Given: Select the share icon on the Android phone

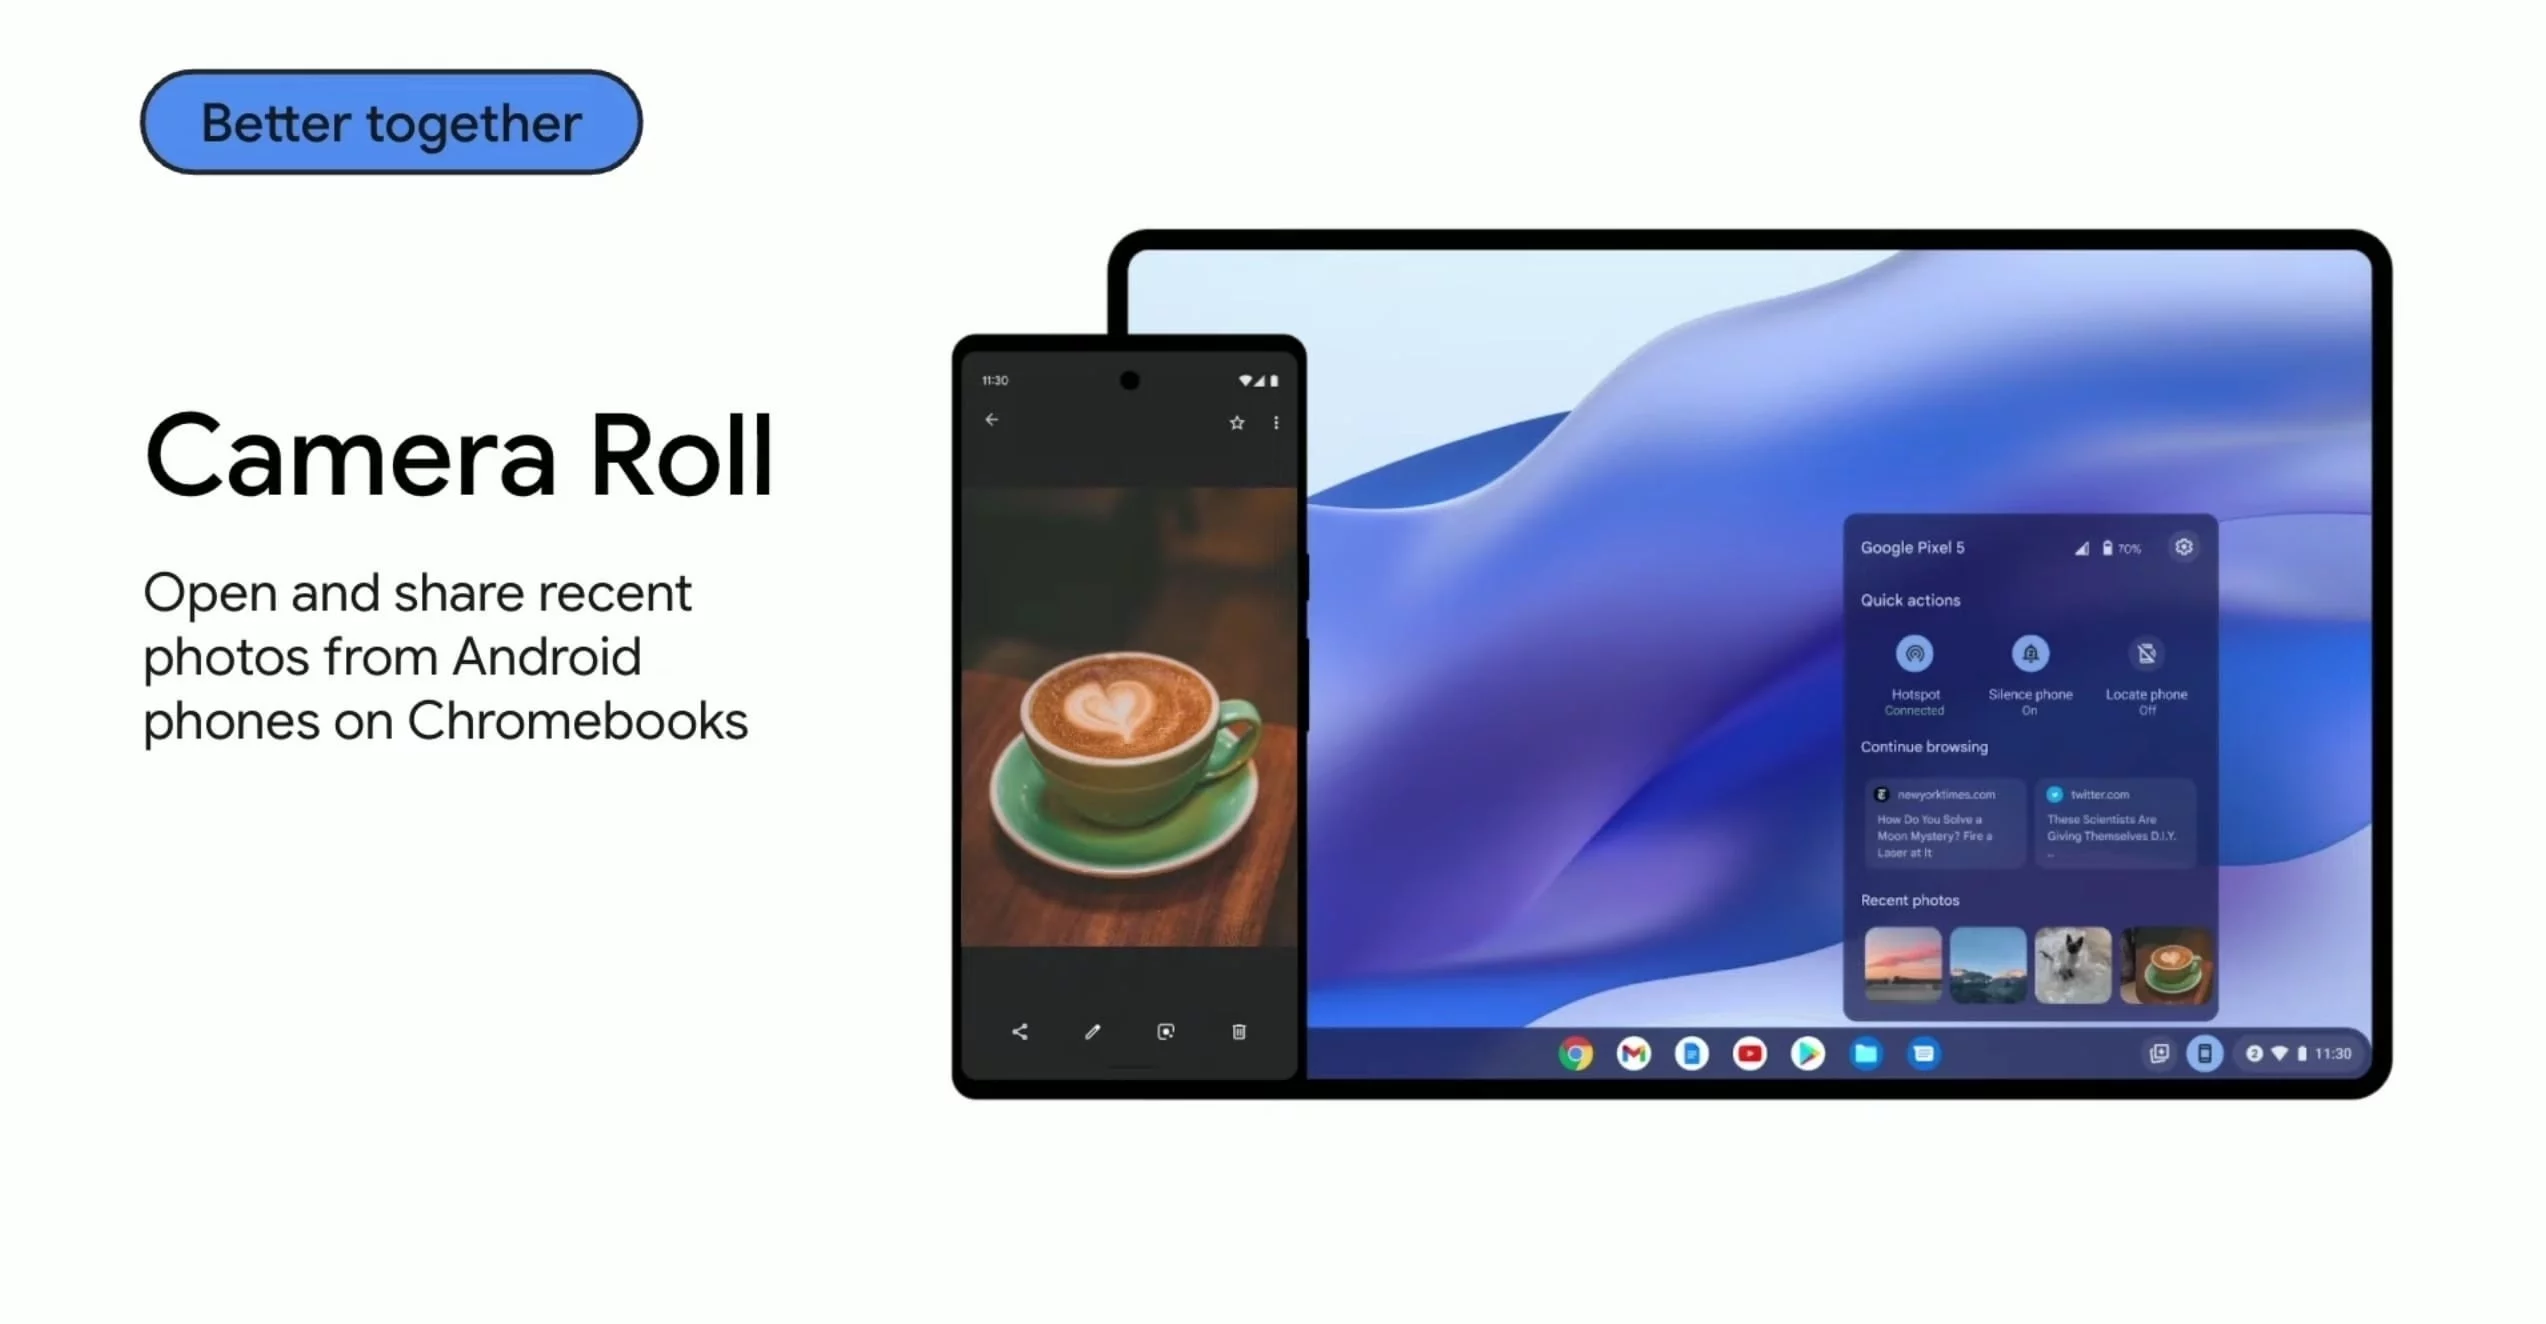Looking at the screenshot, I should tap(1019, 1031).
